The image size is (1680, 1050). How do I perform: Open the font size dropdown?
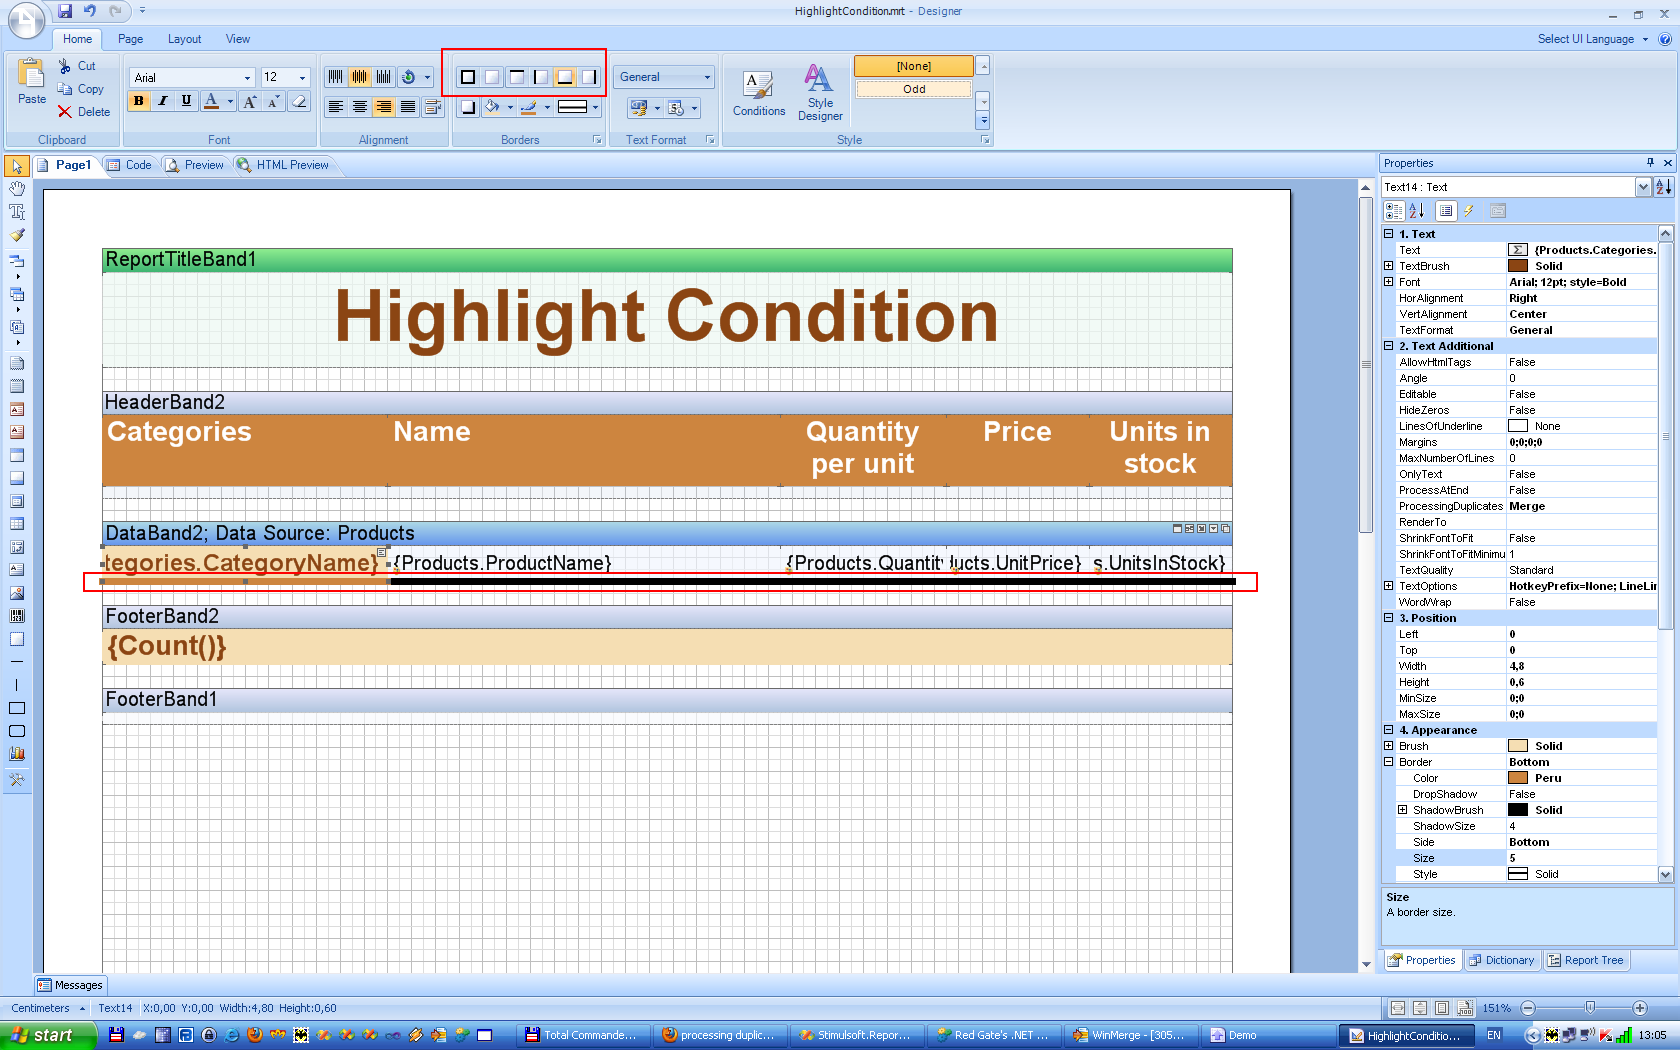[303, 78]
